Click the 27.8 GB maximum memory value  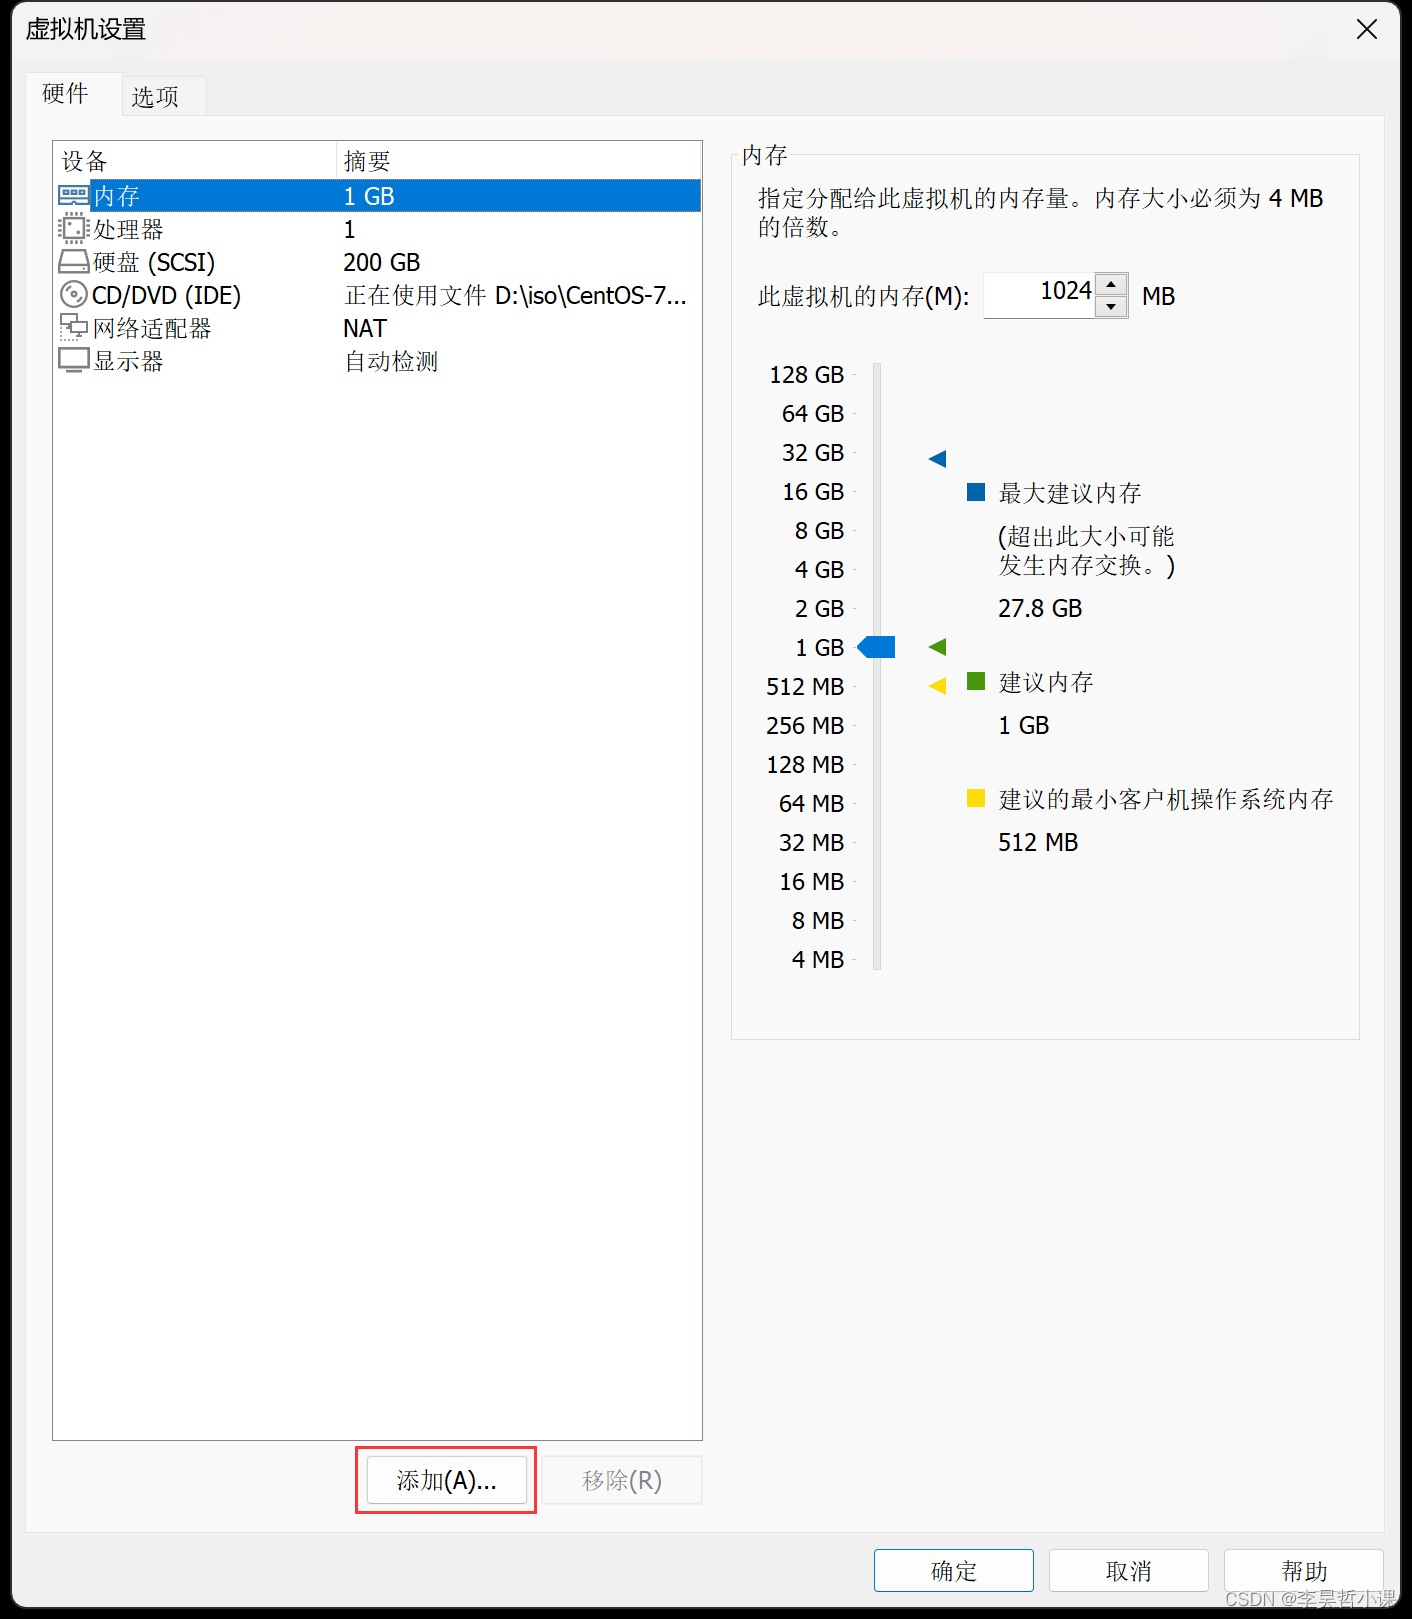coord(1040,608)
